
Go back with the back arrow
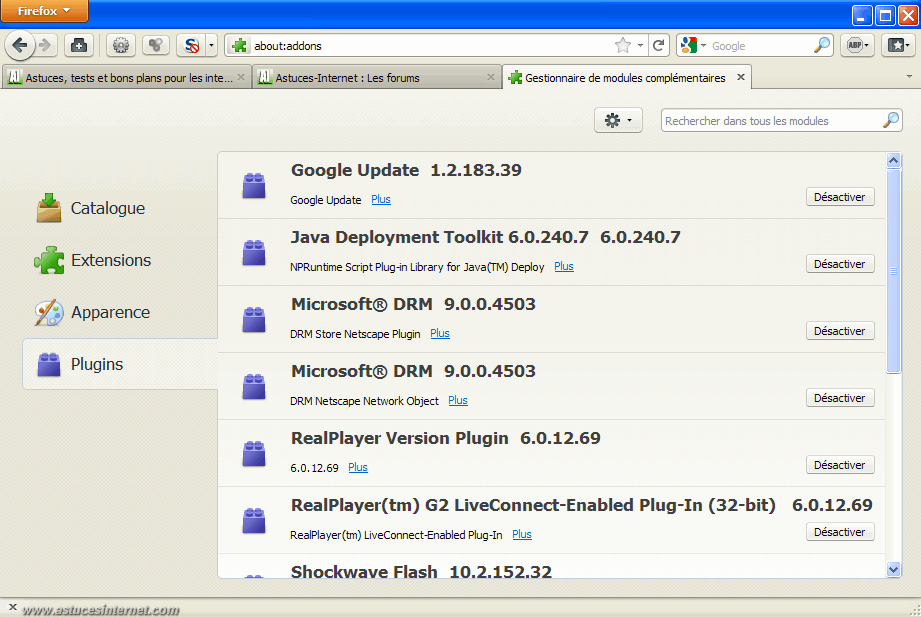(x=20, y=45)
